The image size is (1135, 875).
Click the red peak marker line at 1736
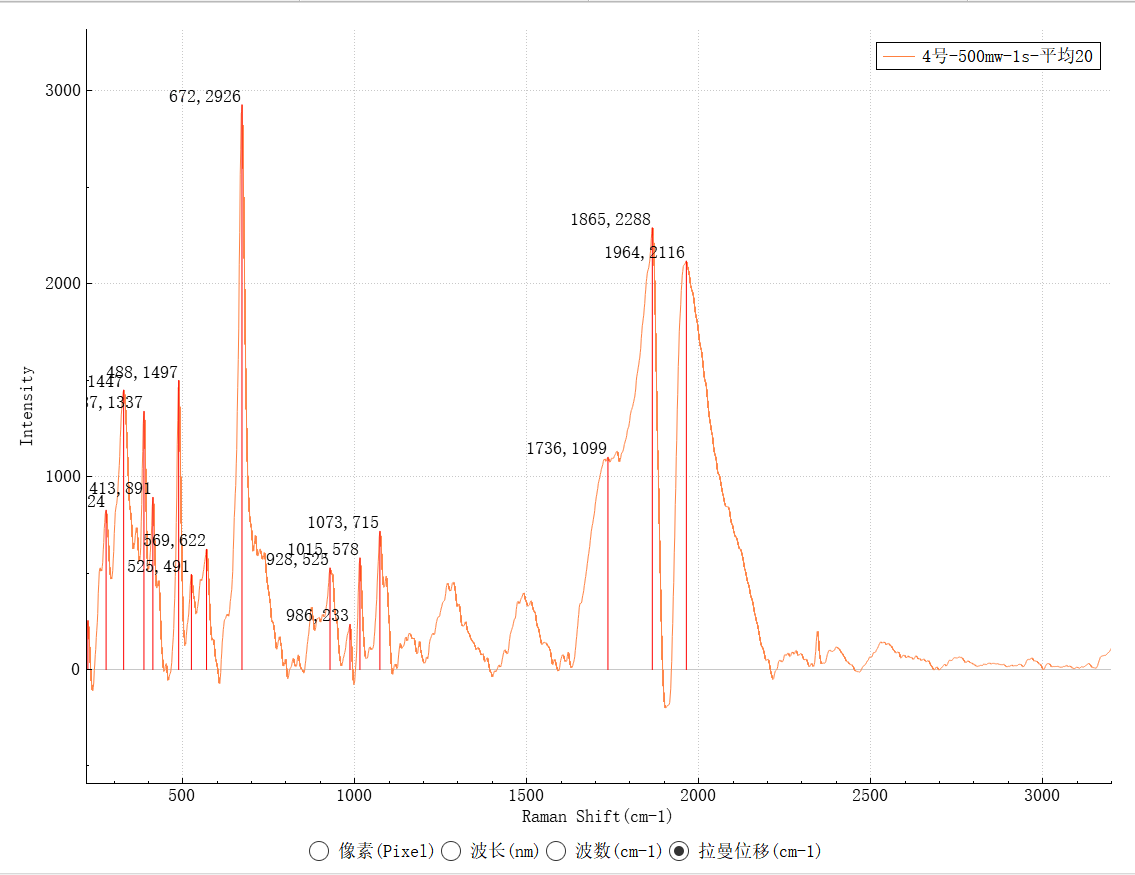pos(608,564)
